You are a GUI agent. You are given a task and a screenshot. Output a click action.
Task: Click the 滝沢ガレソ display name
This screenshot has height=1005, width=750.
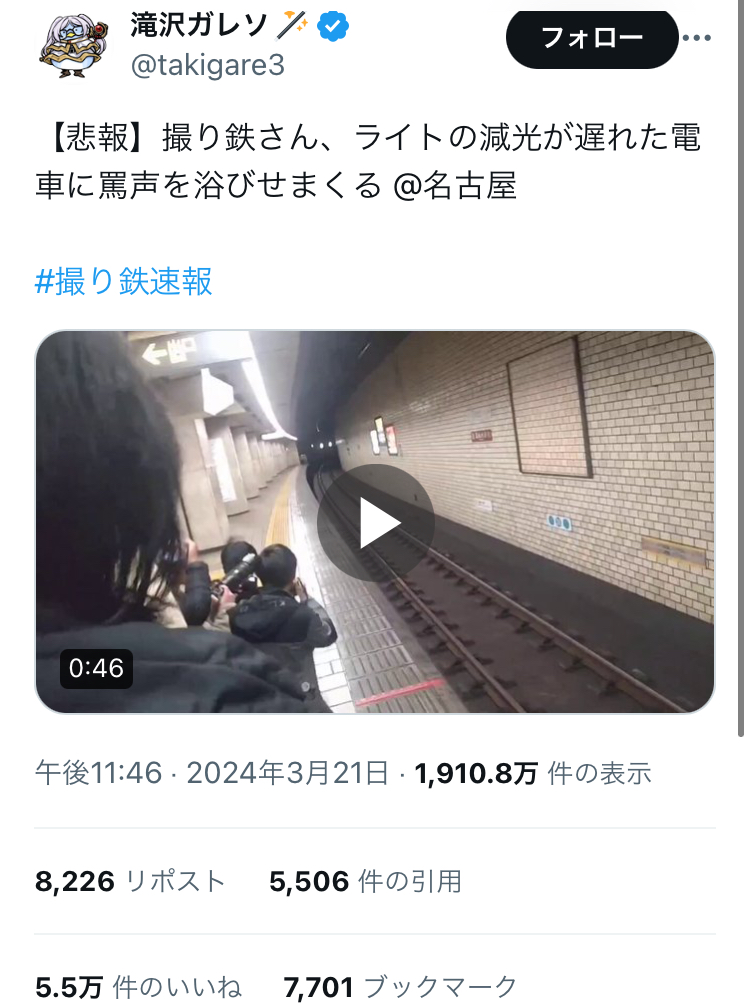(x=199, y=26)
